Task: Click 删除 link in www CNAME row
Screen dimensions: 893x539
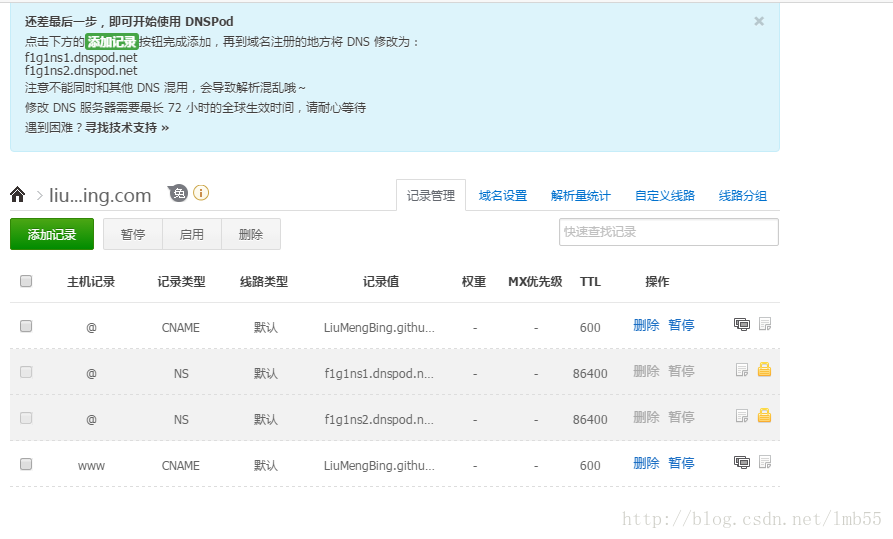Action: [646, 463]
